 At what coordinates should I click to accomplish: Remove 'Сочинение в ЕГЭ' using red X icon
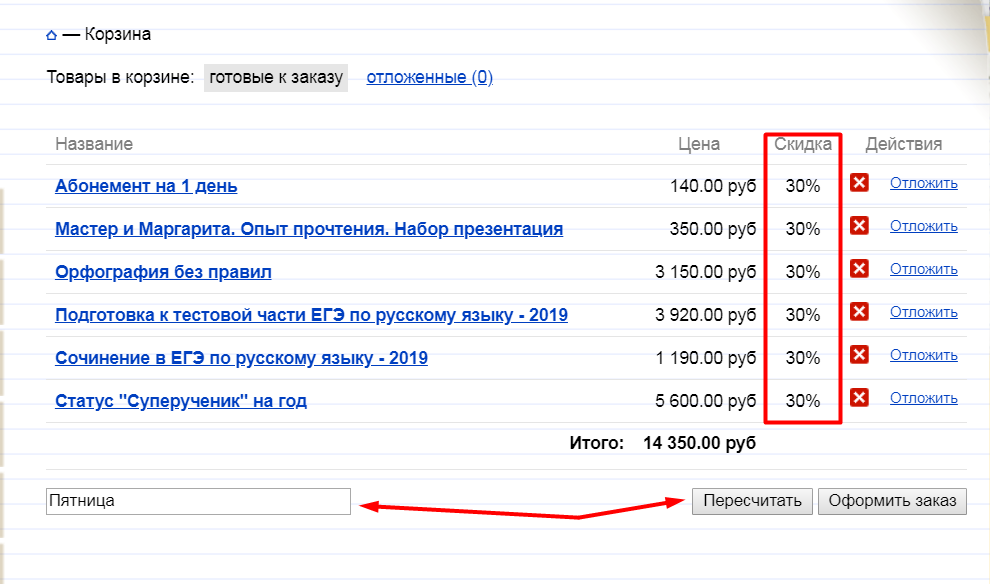pyautogui.click(x=859, y=355)
